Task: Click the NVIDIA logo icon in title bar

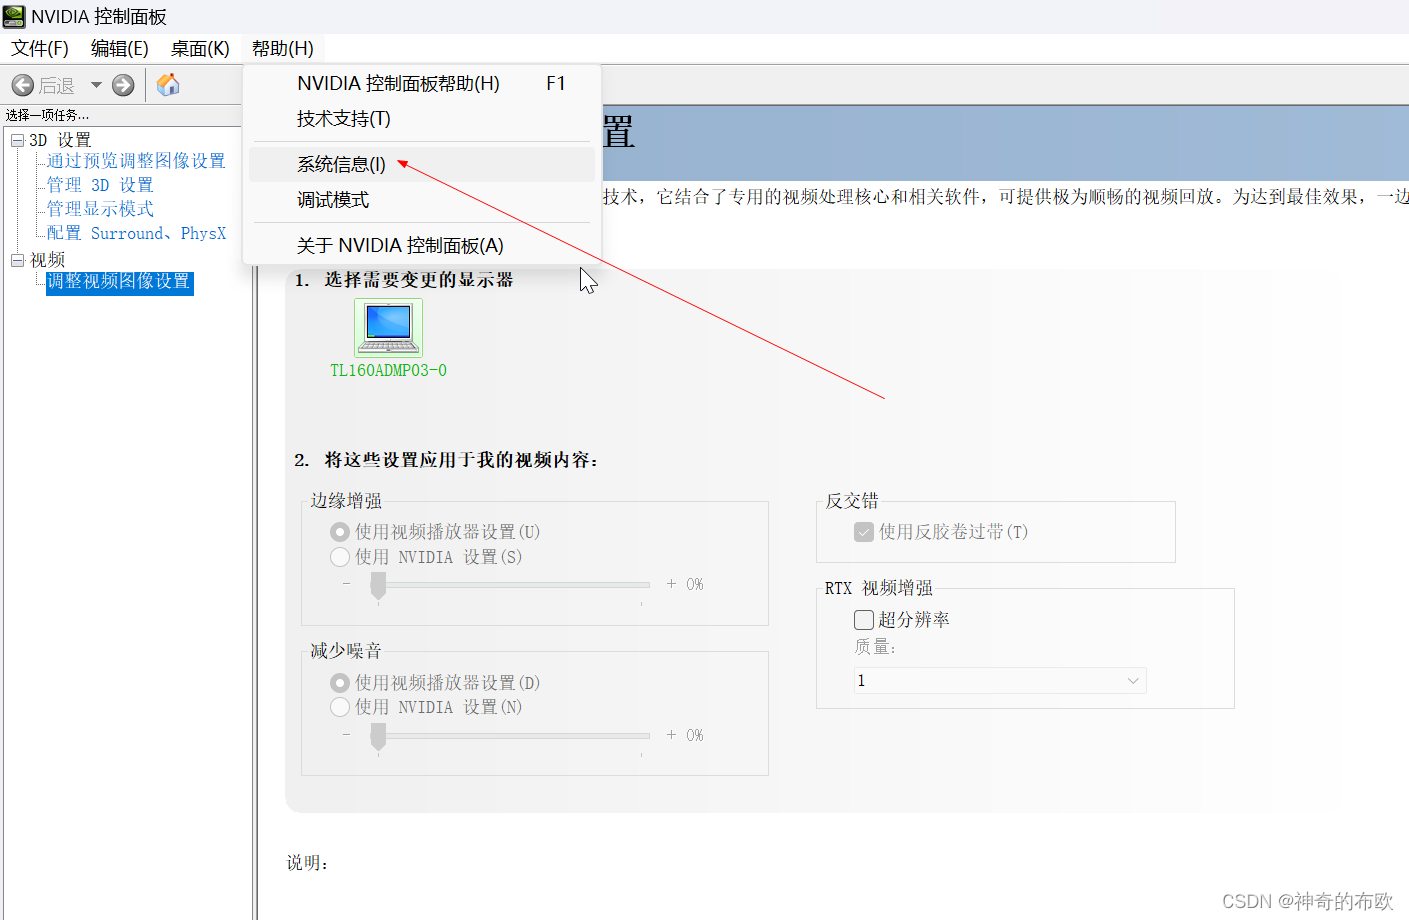Action: point(14,16)
